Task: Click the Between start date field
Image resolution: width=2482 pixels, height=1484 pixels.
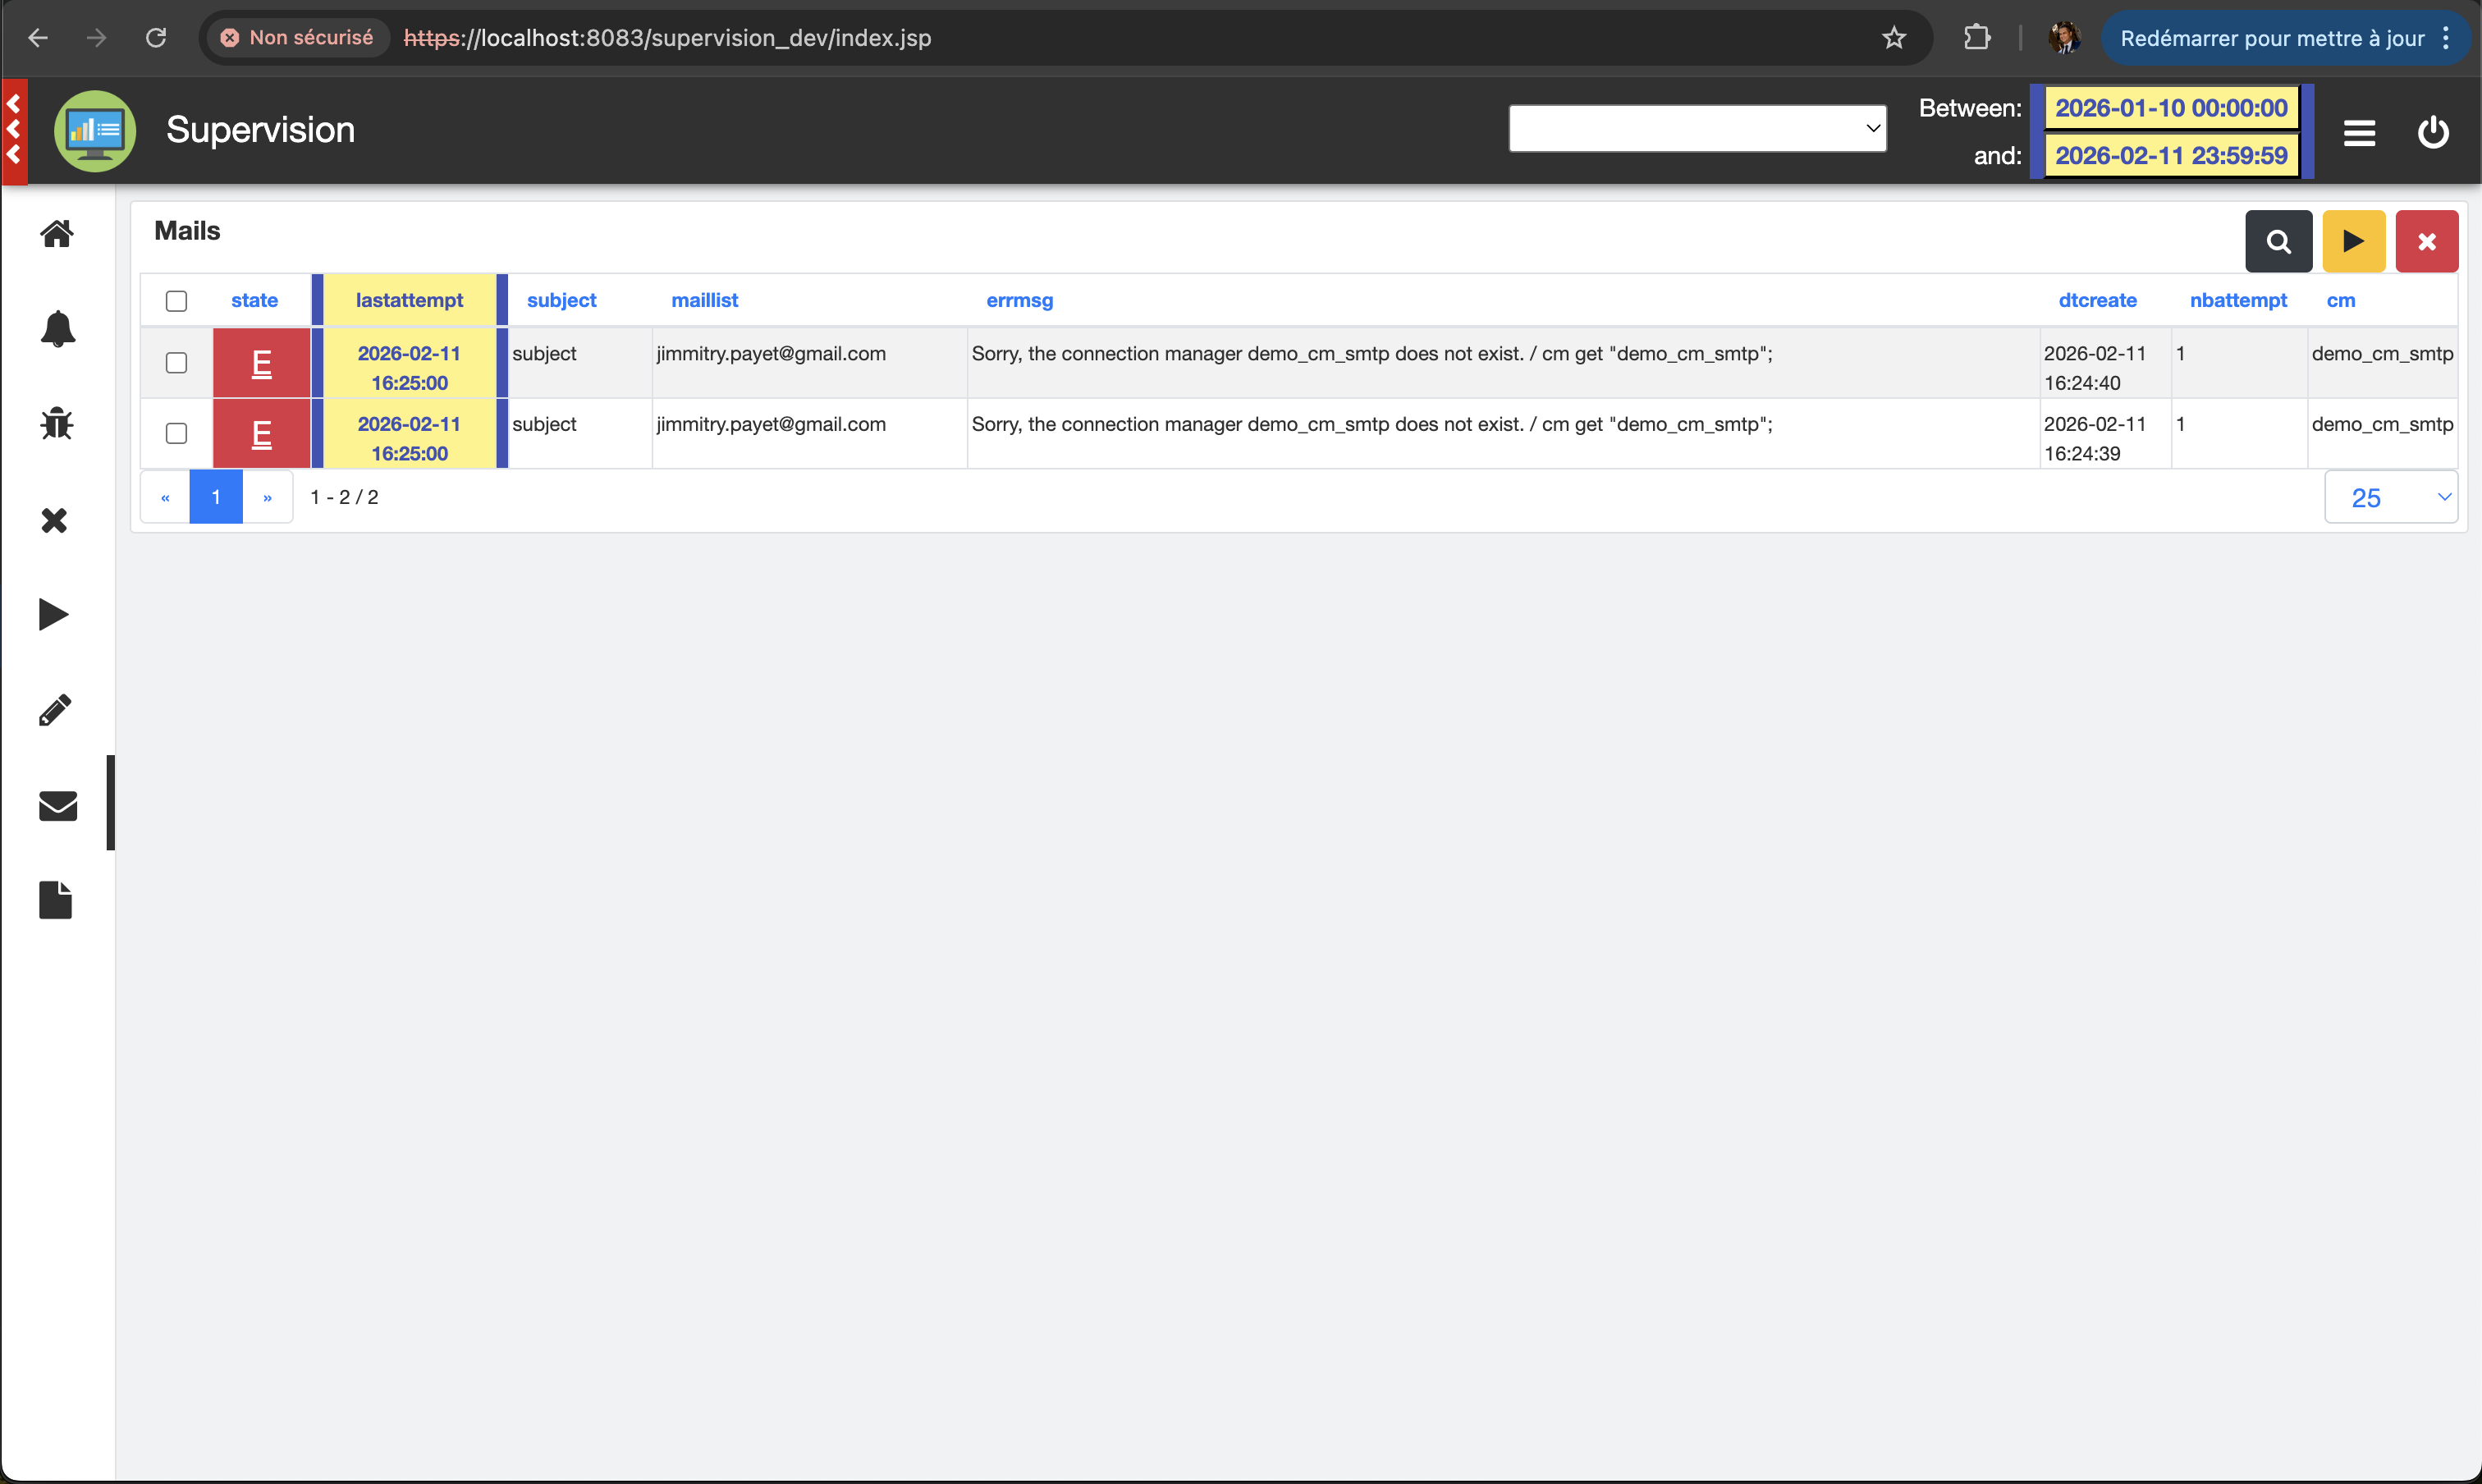Action: pyautogui.click(x=2170, y=108)
